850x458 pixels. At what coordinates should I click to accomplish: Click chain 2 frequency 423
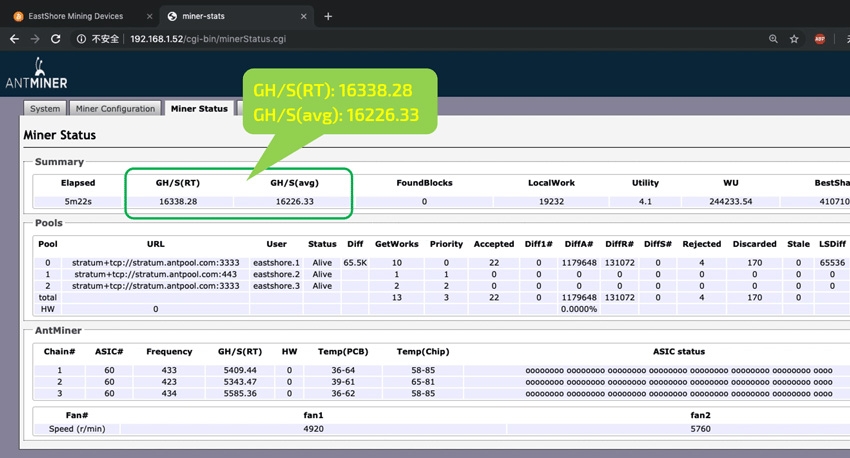pos(169,382)
